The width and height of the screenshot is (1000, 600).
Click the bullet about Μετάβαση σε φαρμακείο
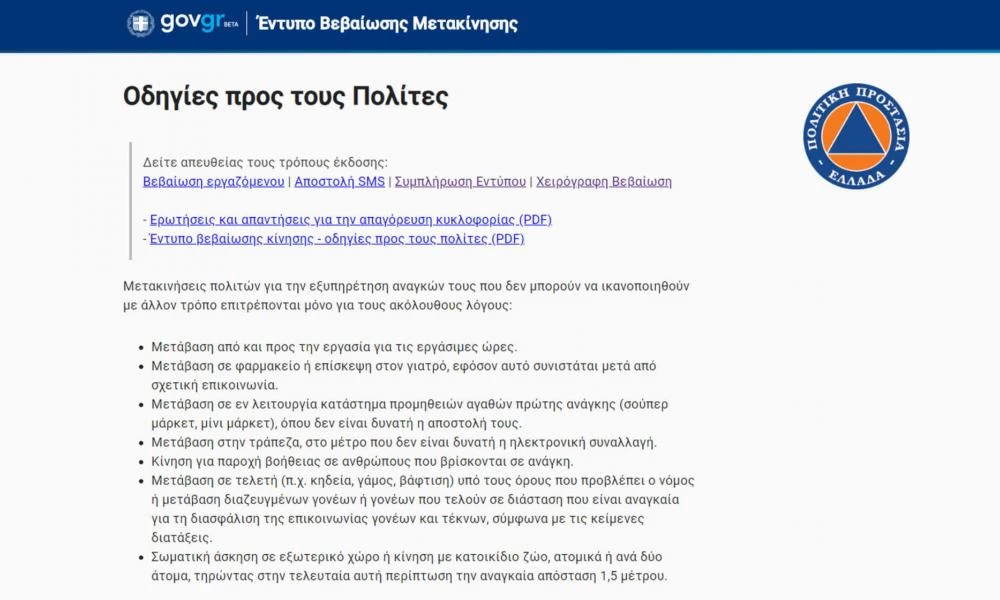click(404, 376)
